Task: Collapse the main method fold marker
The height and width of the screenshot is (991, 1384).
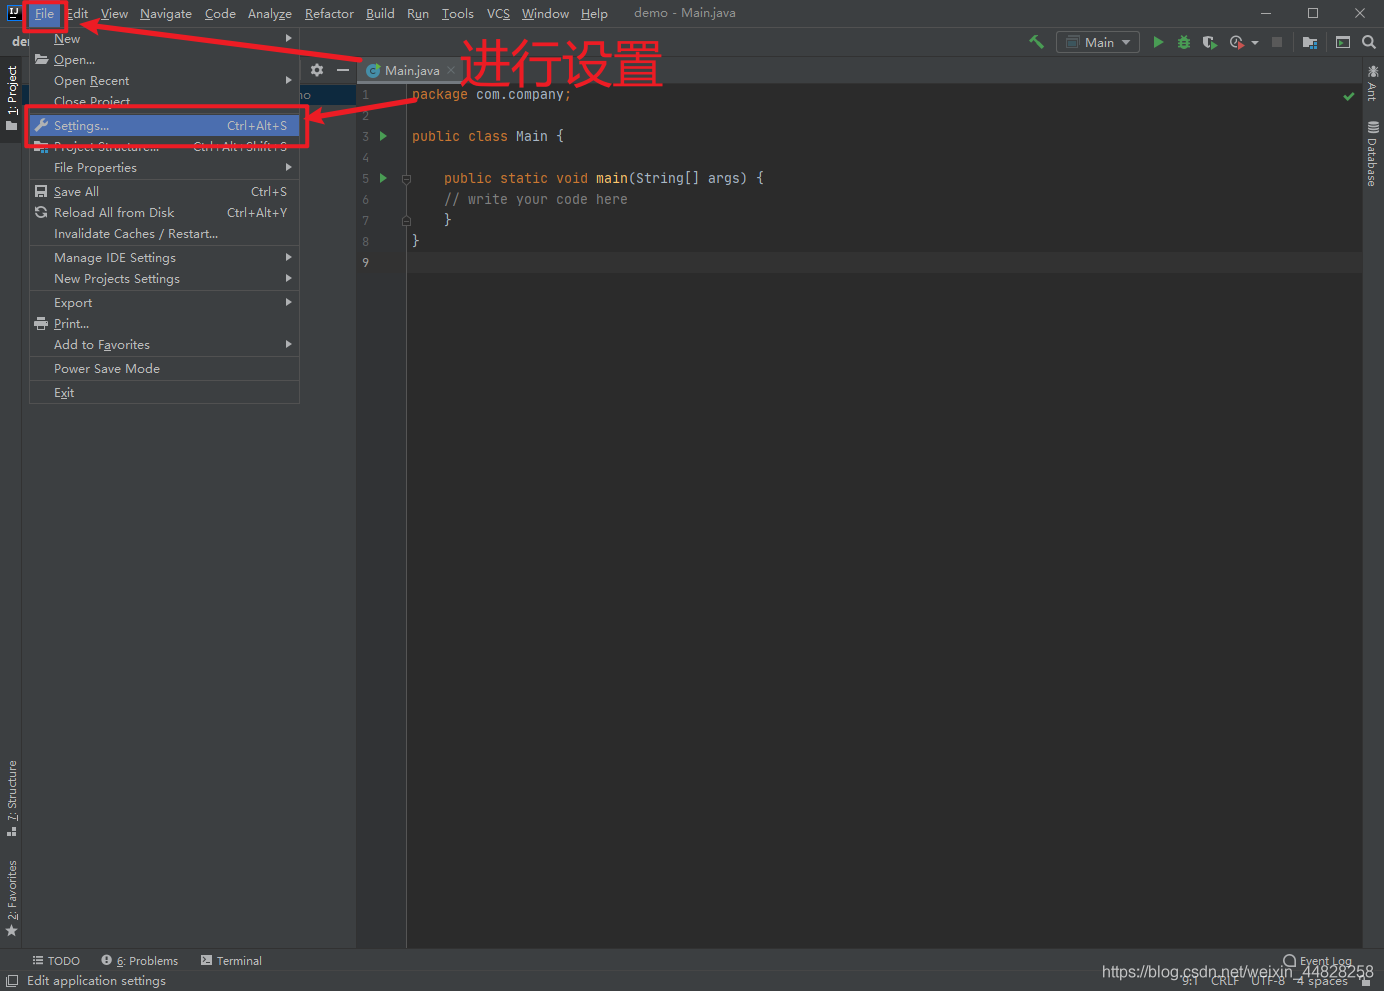Action: (406, 179)
